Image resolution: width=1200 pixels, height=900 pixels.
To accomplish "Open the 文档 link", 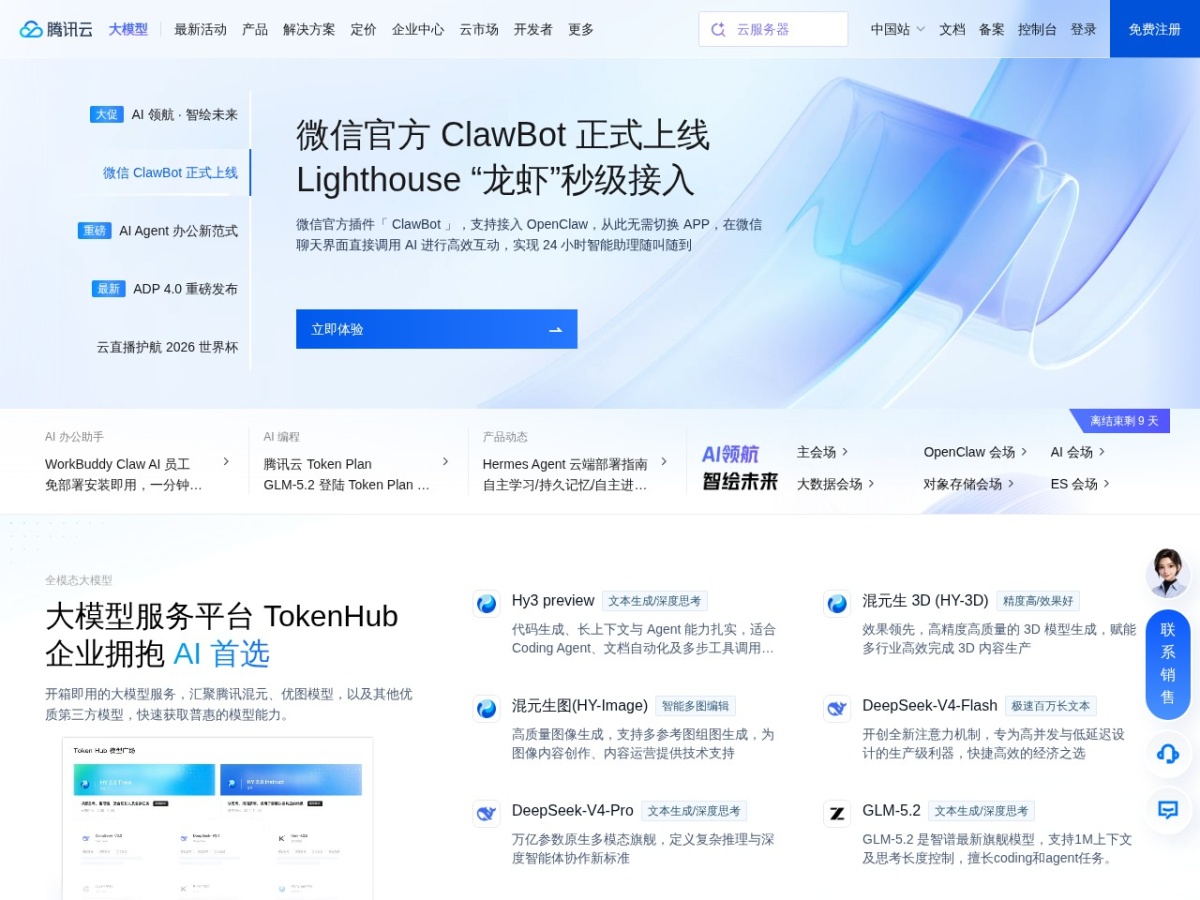I will click(952, 29).
